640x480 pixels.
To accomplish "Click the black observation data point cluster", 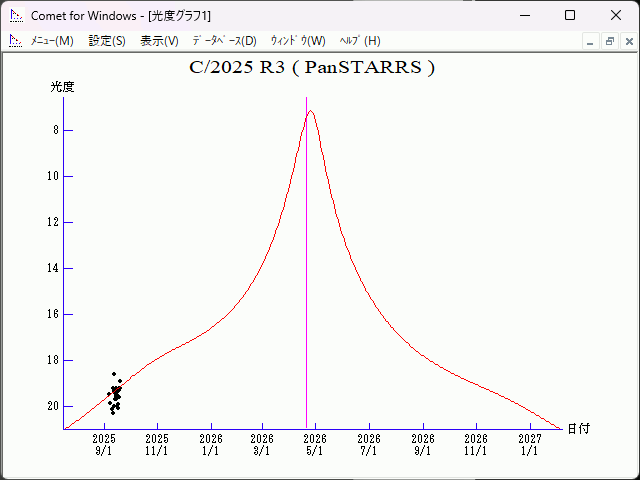I will [115, 394].
